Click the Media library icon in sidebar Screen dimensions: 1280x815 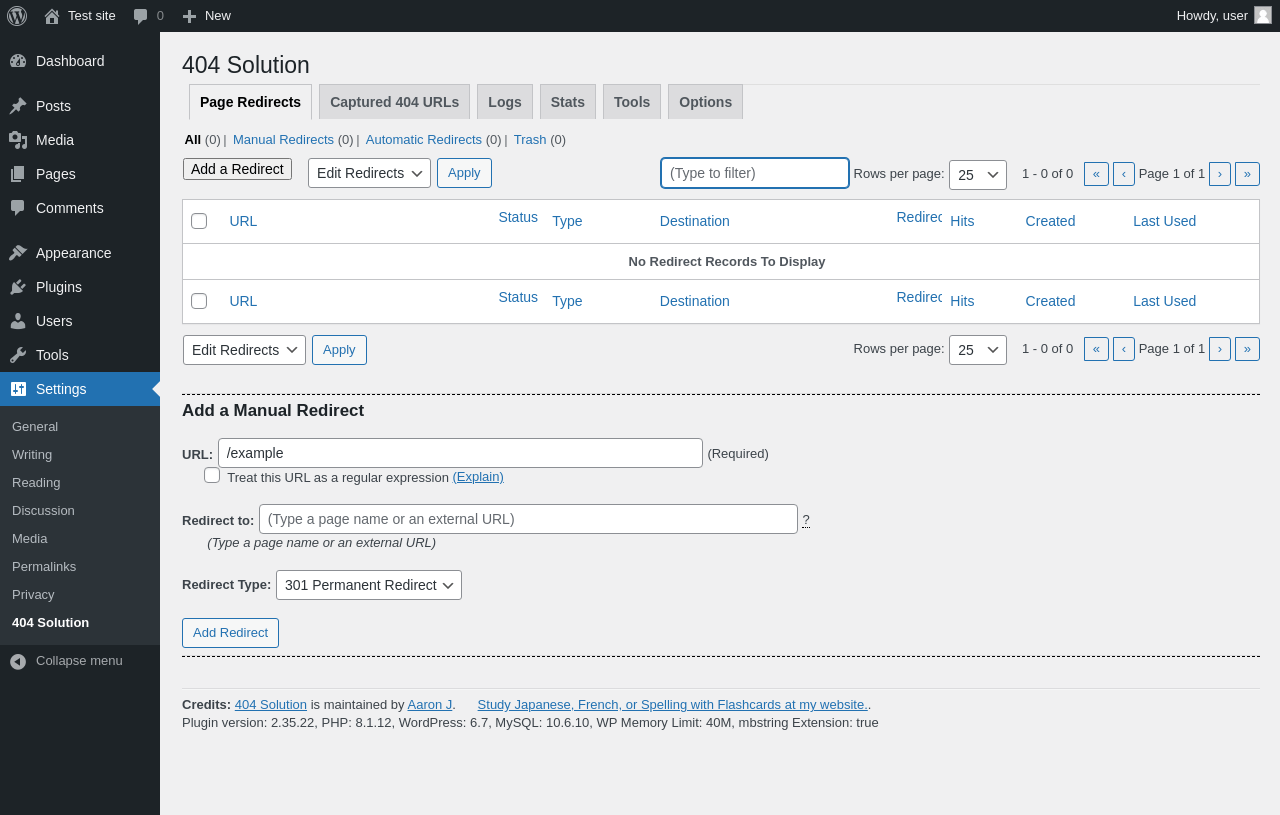pyautogui.click(x=18, y=140)
